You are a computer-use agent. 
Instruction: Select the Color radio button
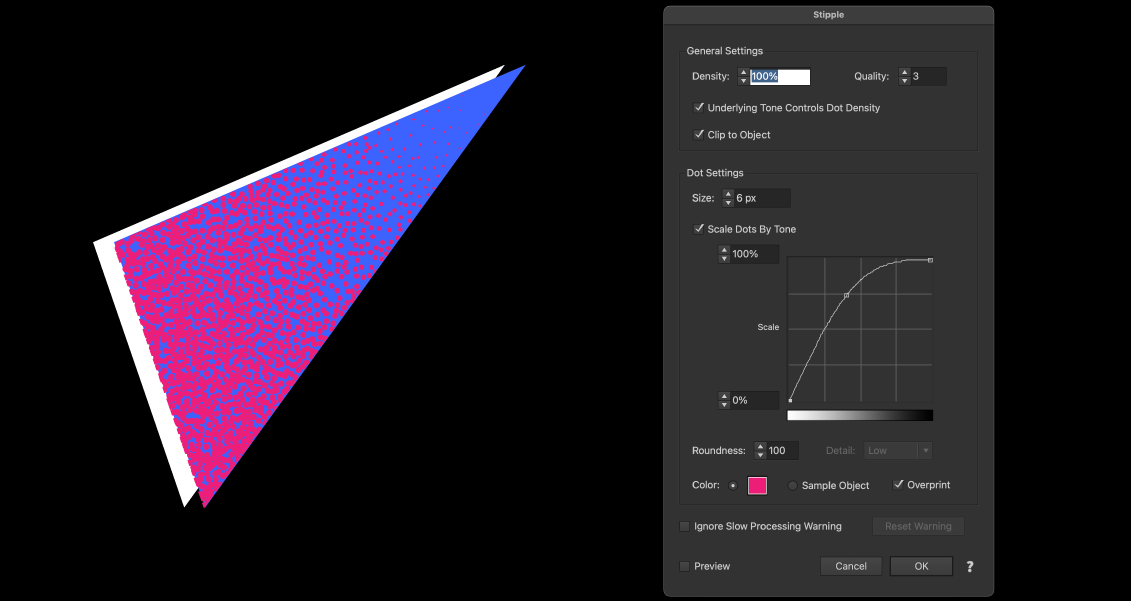[733, 486]
